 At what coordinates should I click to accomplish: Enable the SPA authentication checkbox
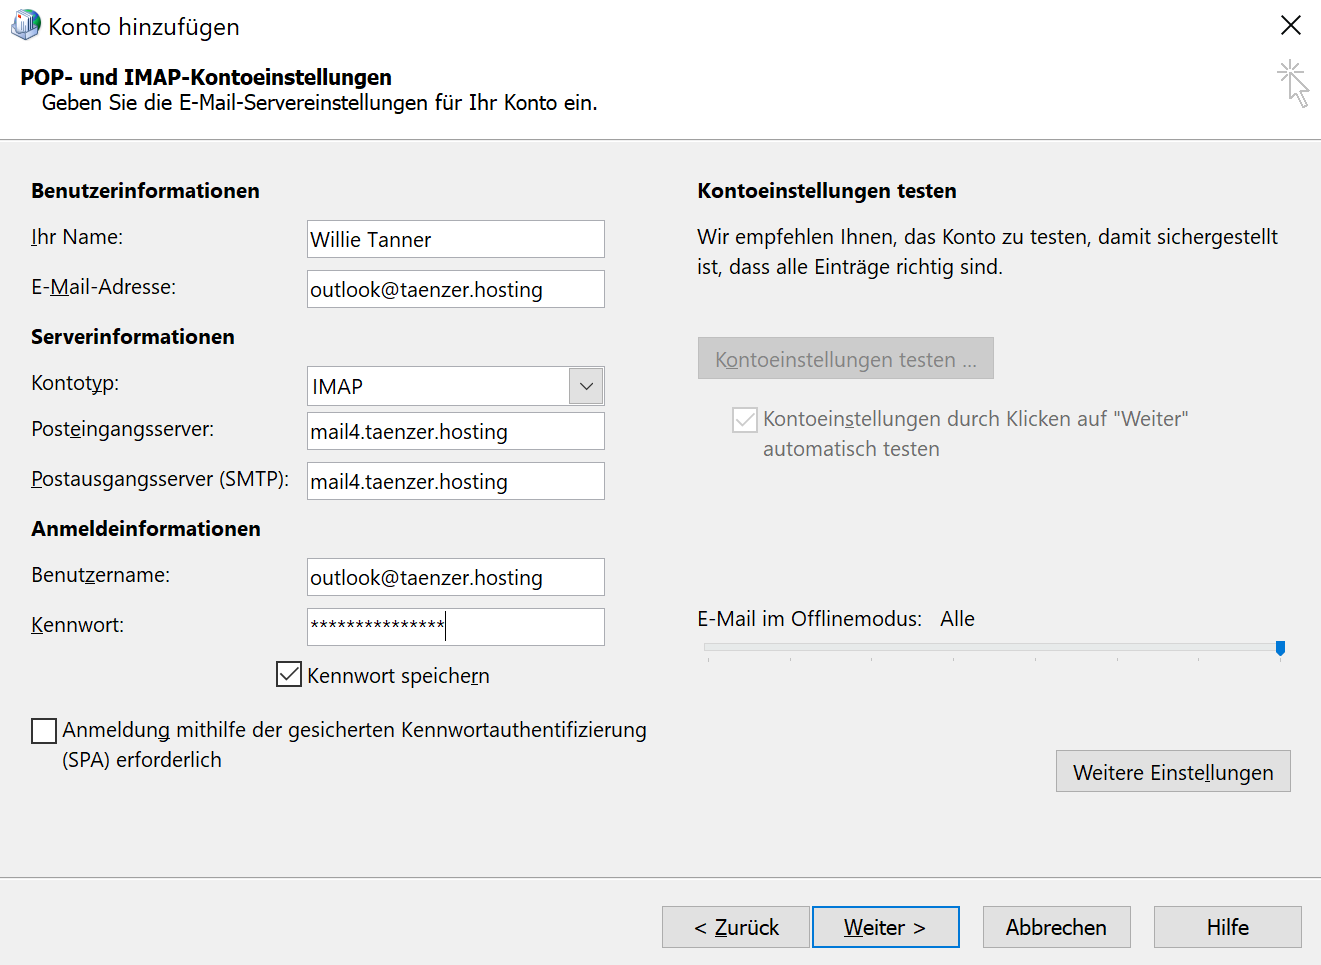click(44, 731)
